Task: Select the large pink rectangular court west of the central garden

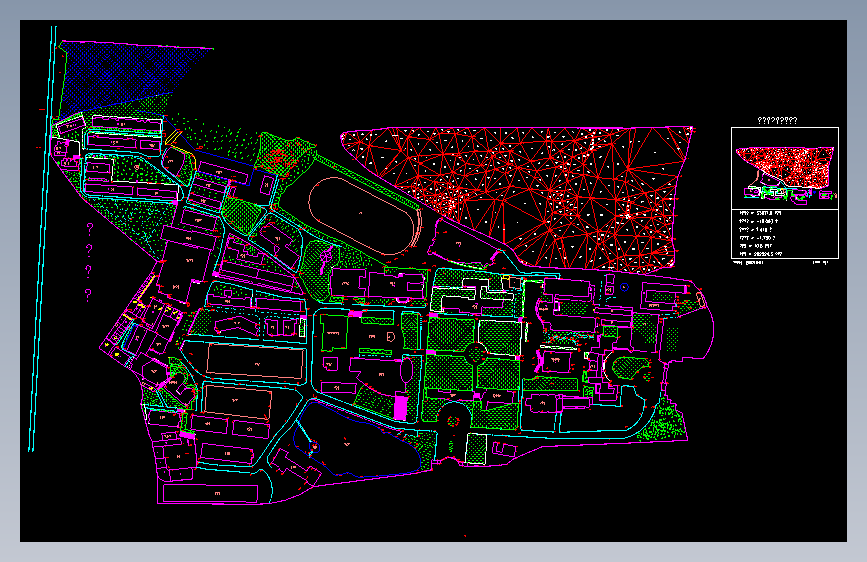Action: pos(255,362)
